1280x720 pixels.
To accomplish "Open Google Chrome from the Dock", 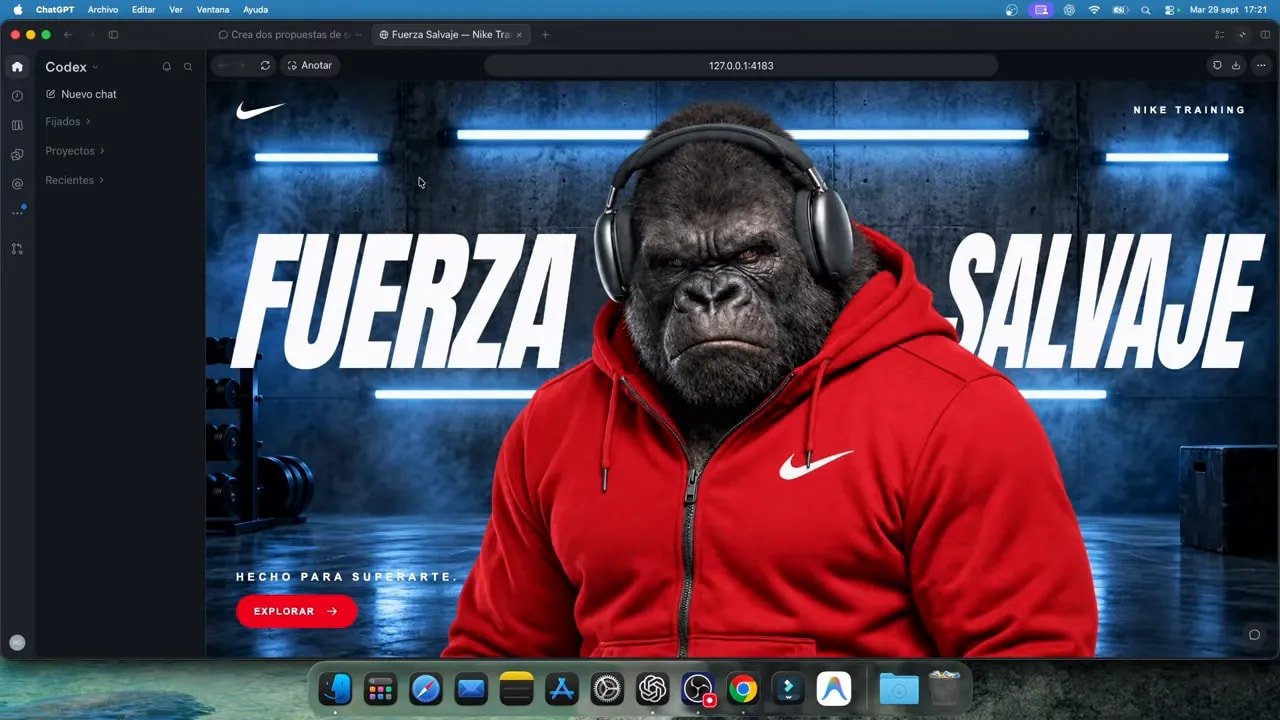I will 743,689.
